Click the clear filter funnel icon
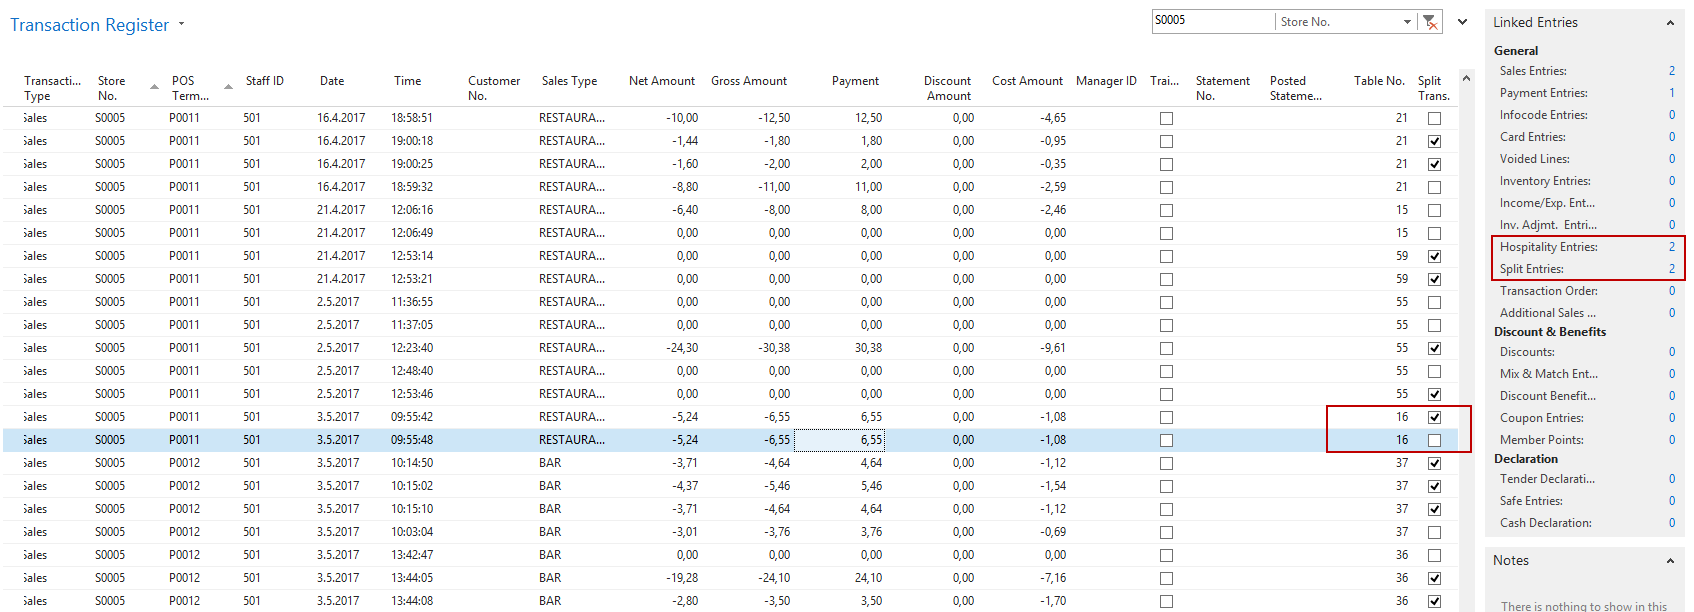 pyautogui.click(x=1431, y=22)
